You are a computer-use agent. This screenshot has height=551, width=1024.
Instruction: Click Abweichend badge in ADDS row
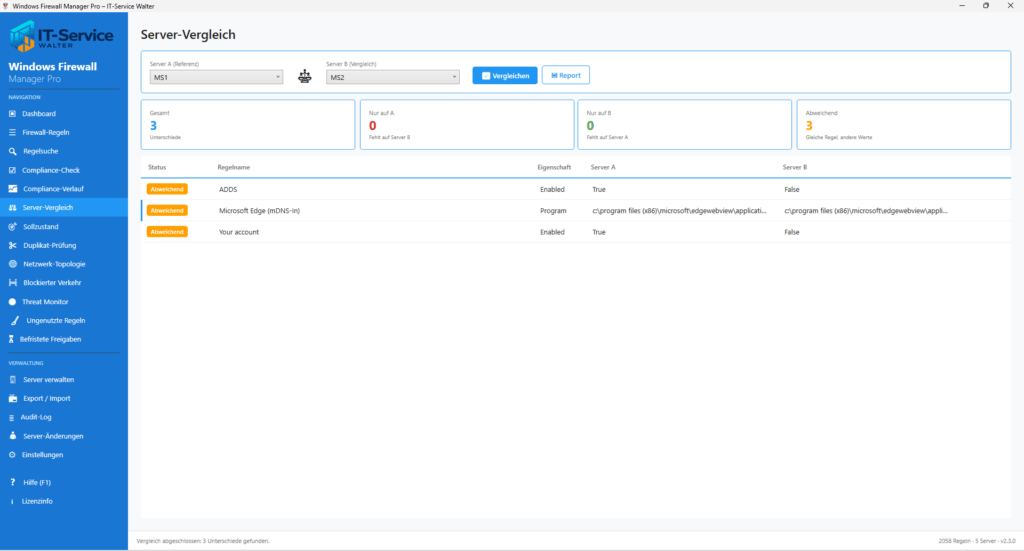pyautogui.click(x=167, y=189)
